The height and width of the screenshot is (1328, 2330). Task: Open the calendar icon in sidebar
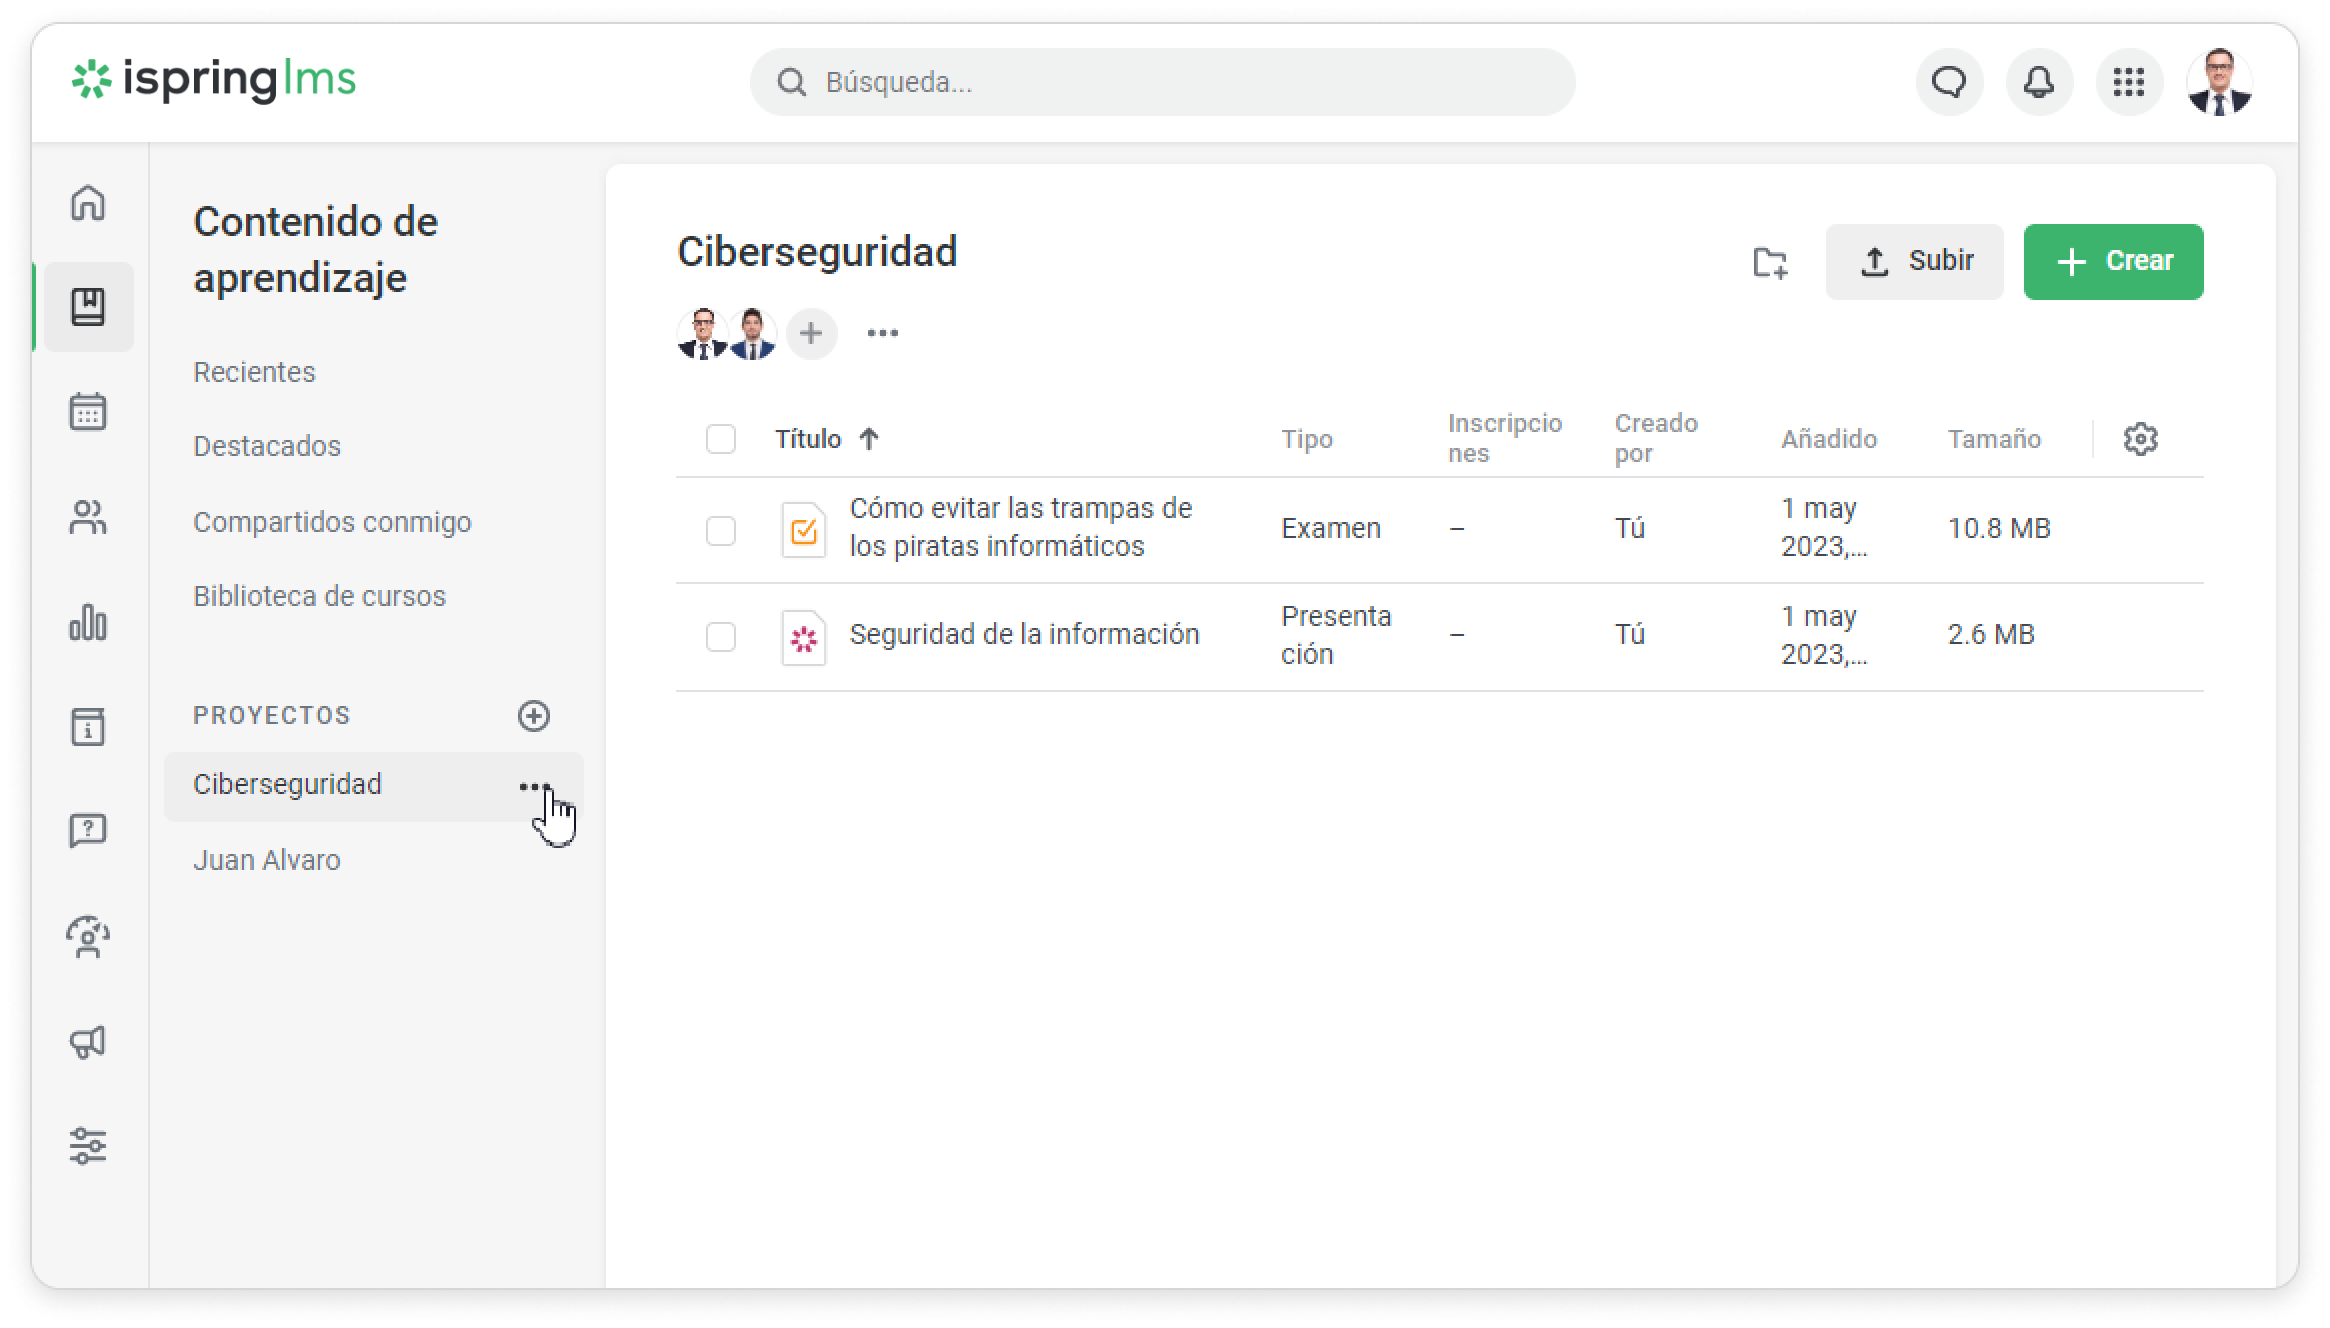(x=88, y=411)
